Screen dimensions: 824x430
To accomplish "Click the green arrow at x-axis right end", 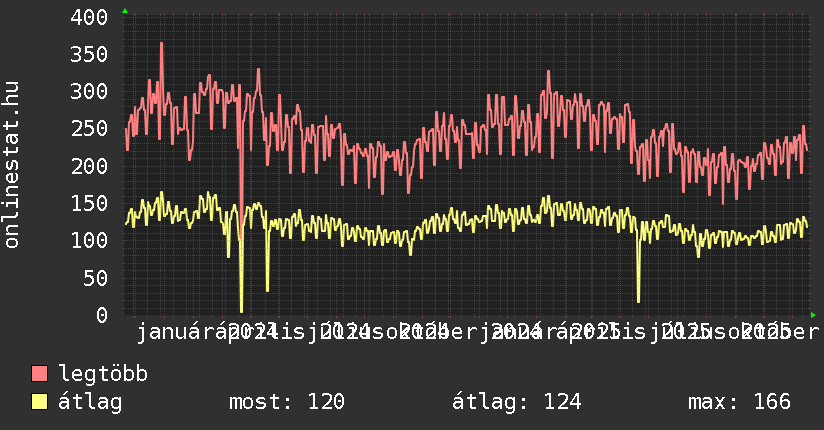I will [815, 314].
